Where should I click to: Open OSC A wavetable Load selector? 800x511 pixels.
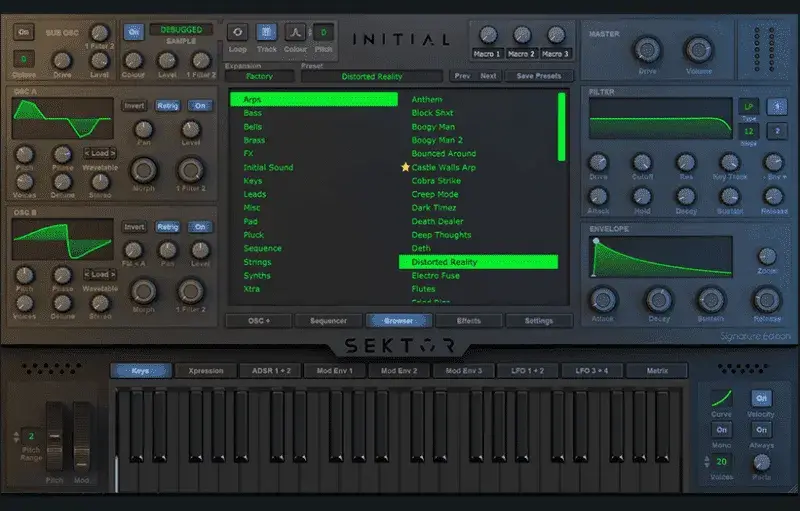point(100,153)
